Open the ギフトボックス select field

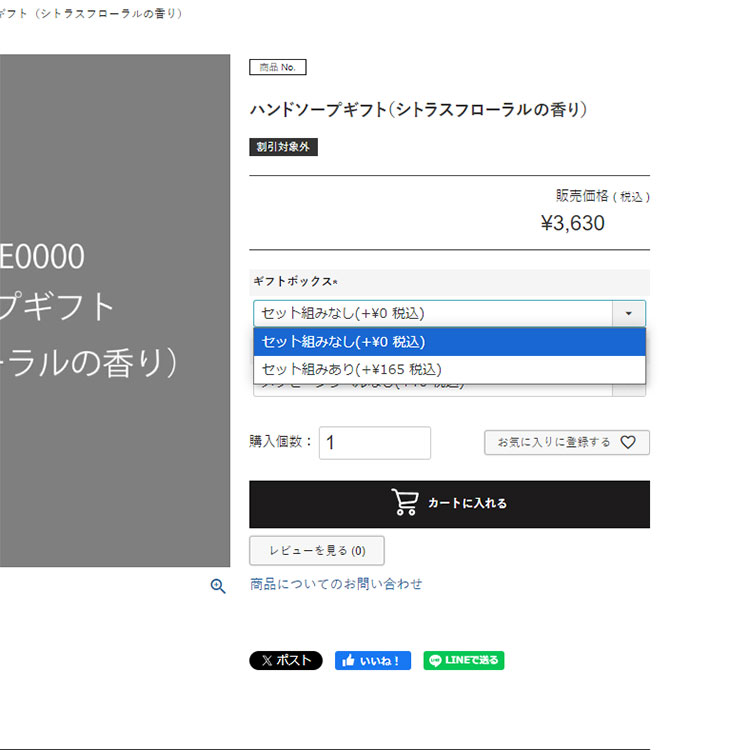point(449,313)
